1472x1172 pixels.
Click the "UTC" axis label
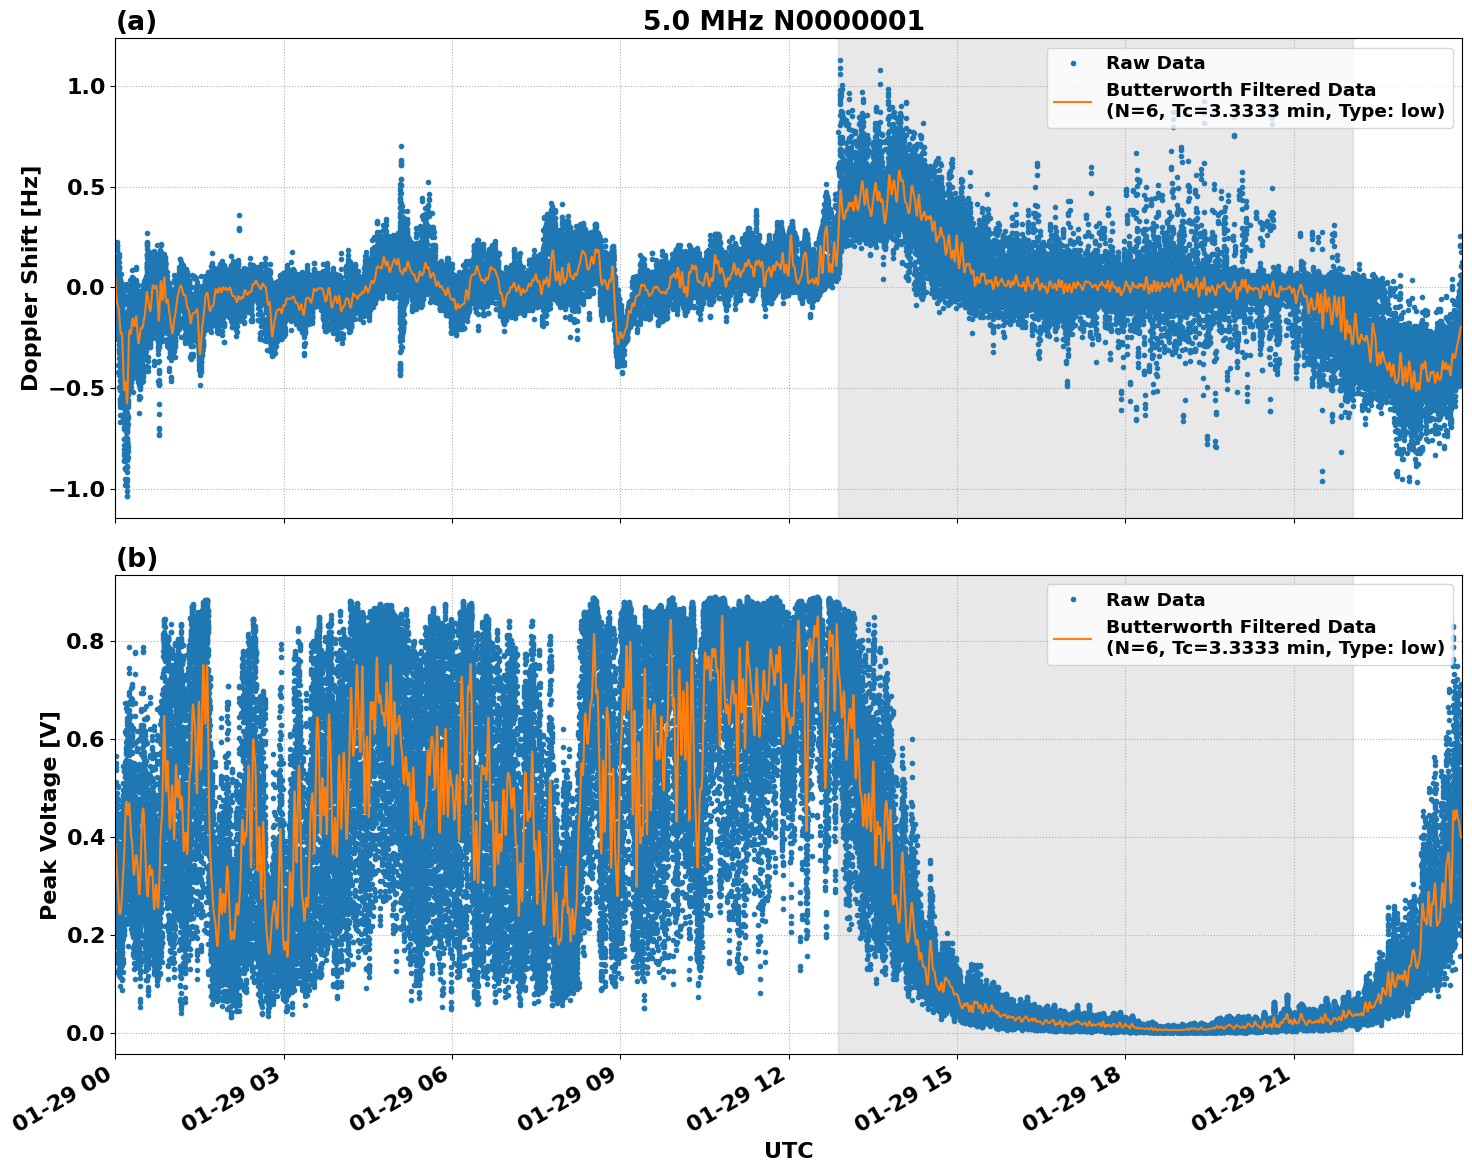[x=787, y=1150]
